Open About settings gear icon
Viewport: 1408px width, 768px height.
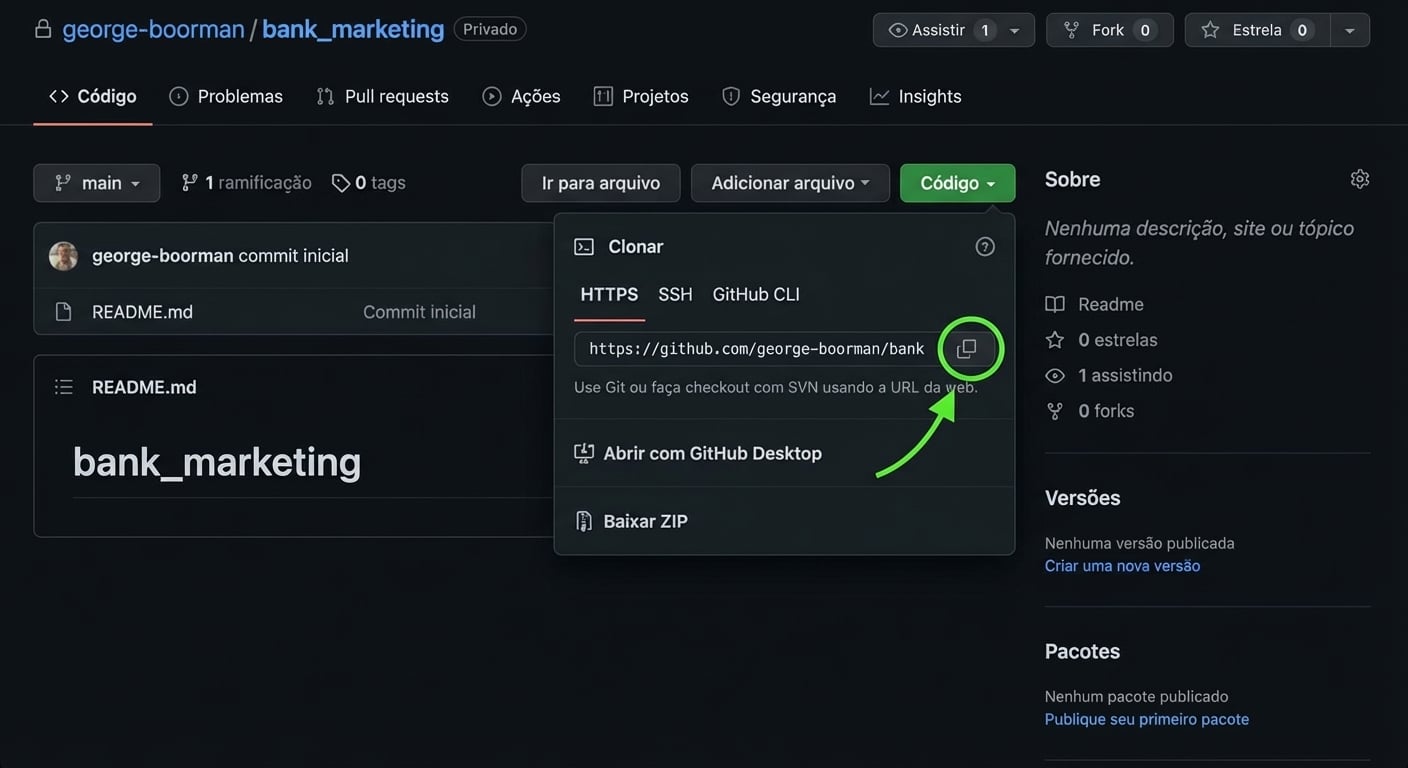tap(1359, 179)
